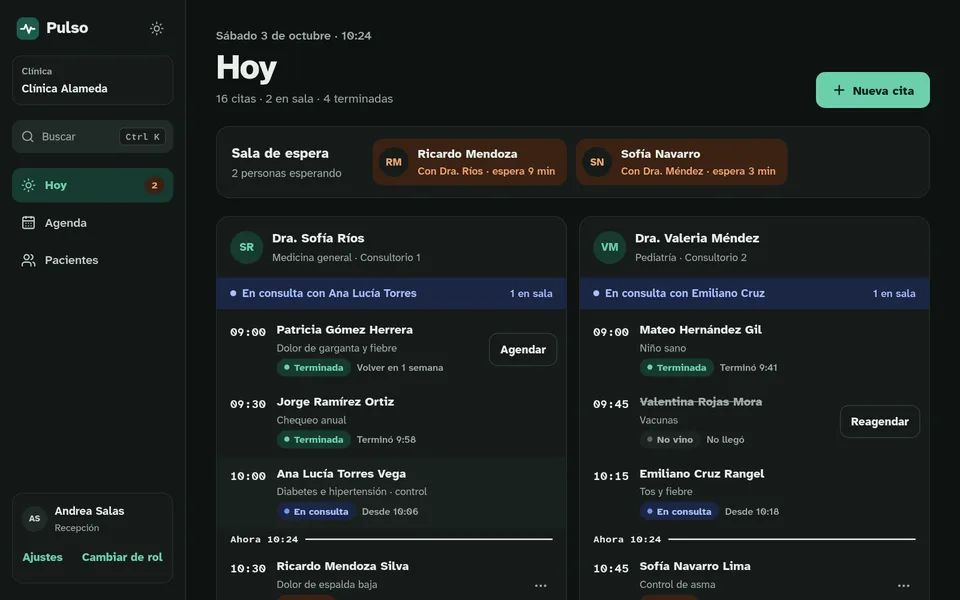Click Agendar for Patricia Gómez Herrera
The image size is (960, 600).
coord(523,350)
